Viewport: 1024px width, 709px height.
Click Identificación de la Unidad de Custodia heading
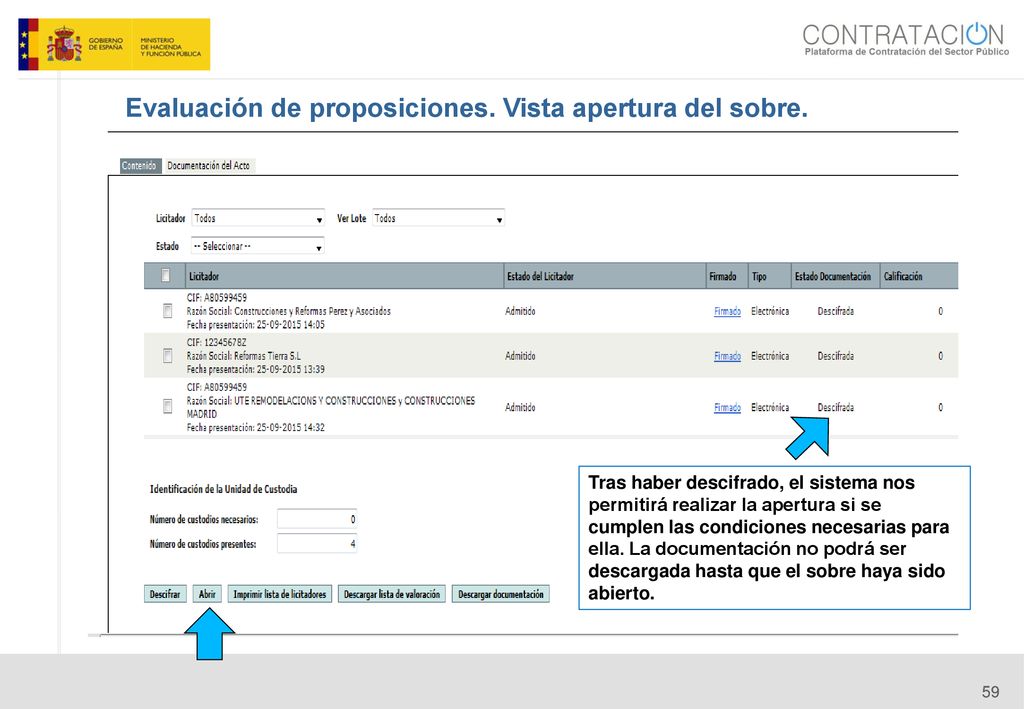pos(223,489)
